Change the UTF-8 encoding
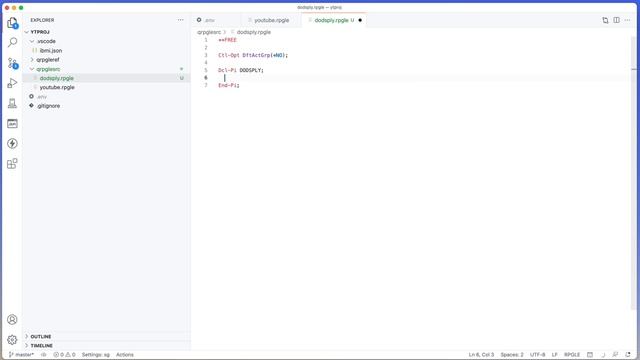Screen dimensions: 640x360 (x=537, y=355)
